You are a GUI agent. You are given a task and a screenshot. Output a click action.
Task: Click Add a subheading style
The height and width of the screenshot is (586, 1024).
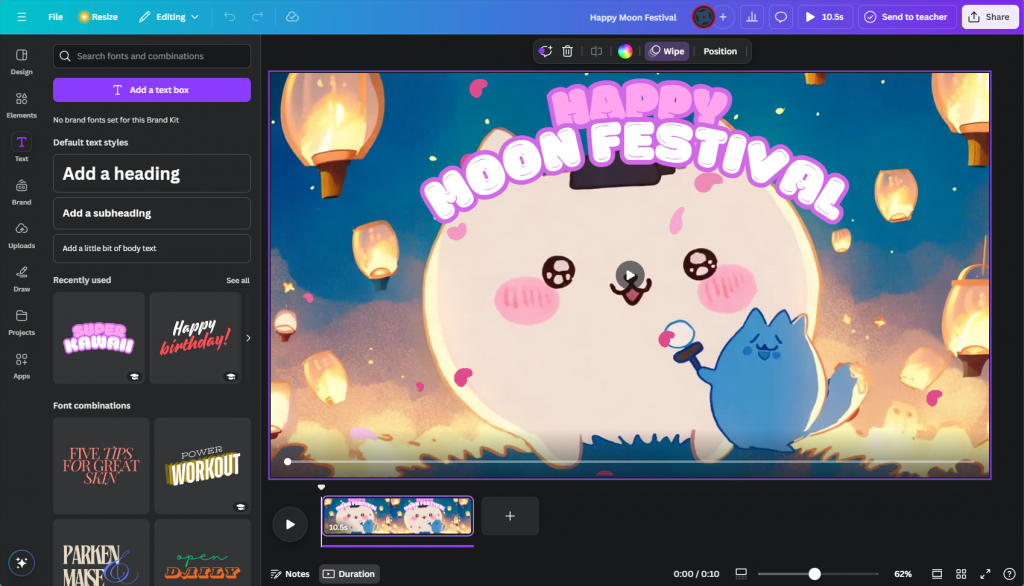click(x=152, y=213)
